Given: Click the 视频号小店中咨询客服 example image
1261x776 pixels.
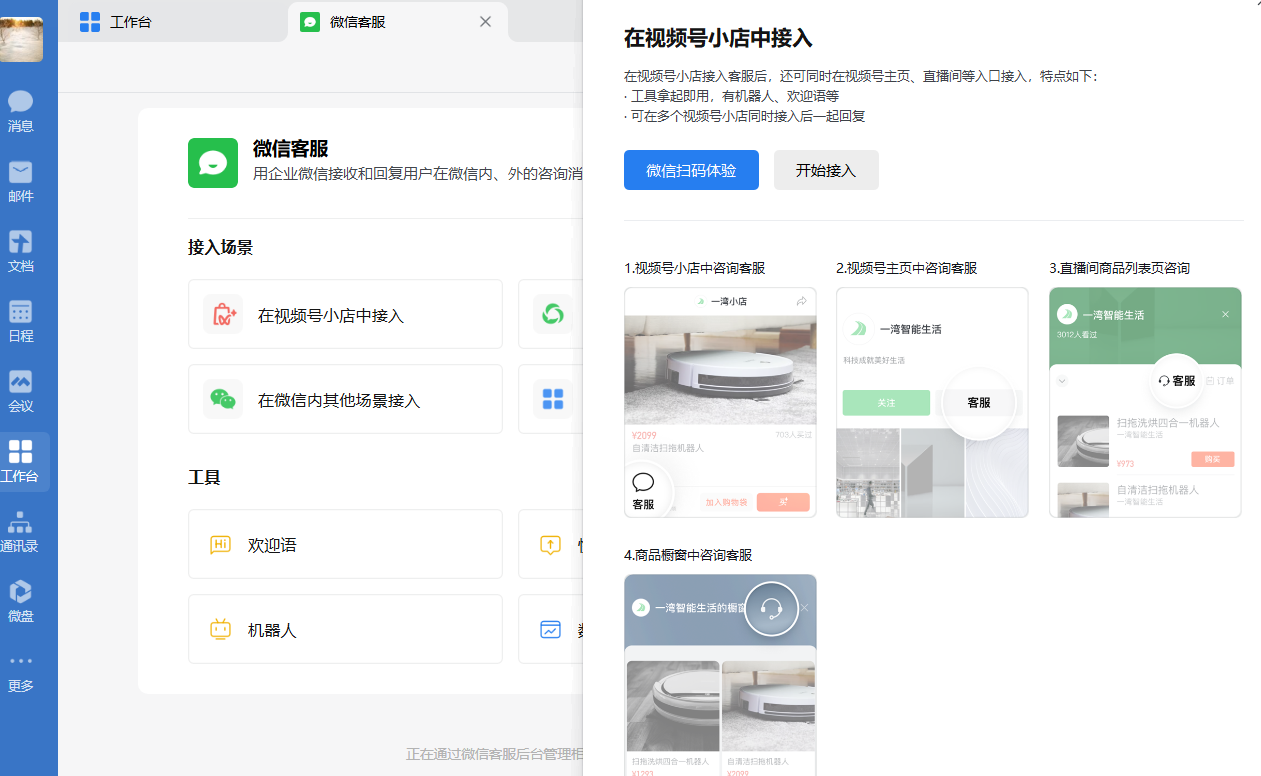Looking at the screenshot, I should pos(720,402).
